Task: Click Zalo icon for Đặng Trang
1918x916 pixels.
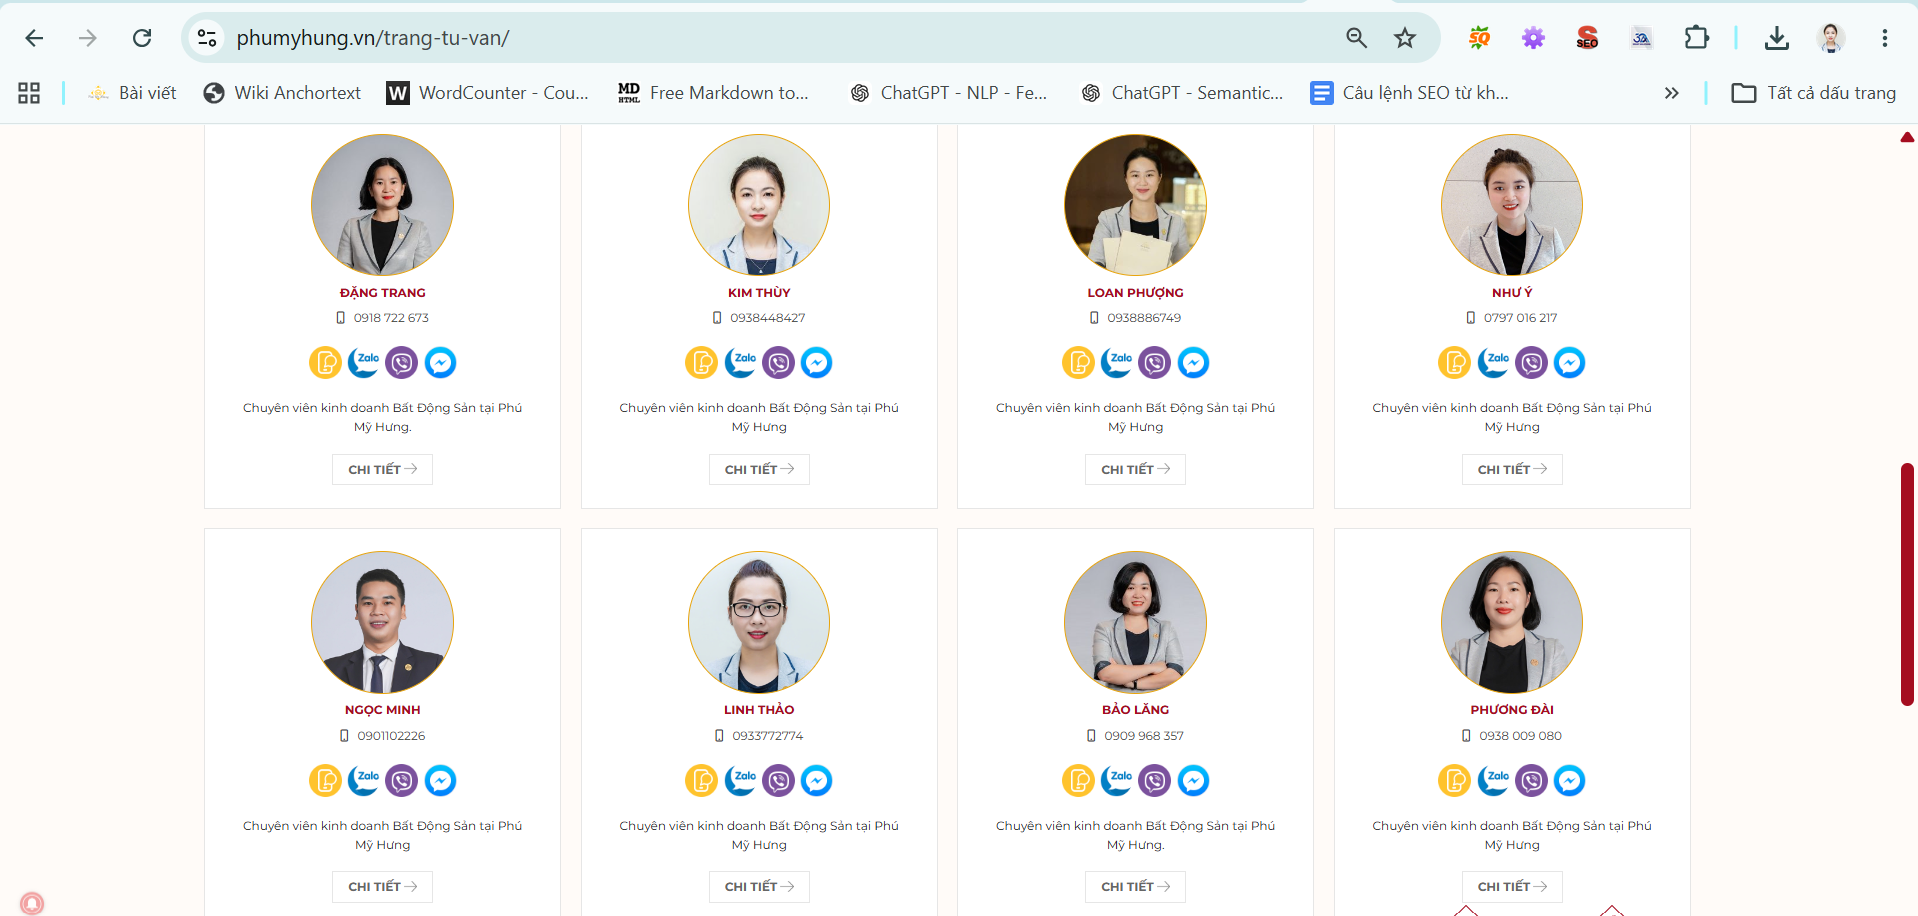Action: click(x=364, y=362)
